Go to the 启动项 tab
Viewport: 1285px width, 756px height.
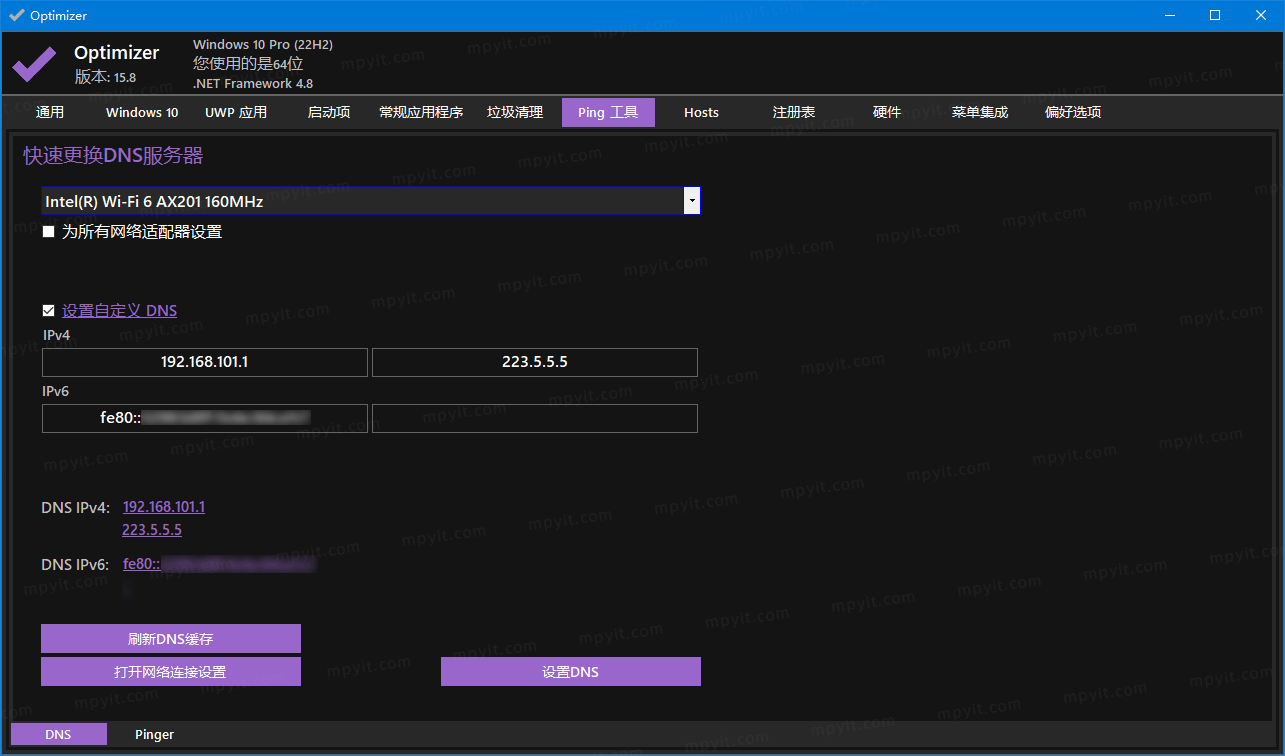(x=329, y=112)
